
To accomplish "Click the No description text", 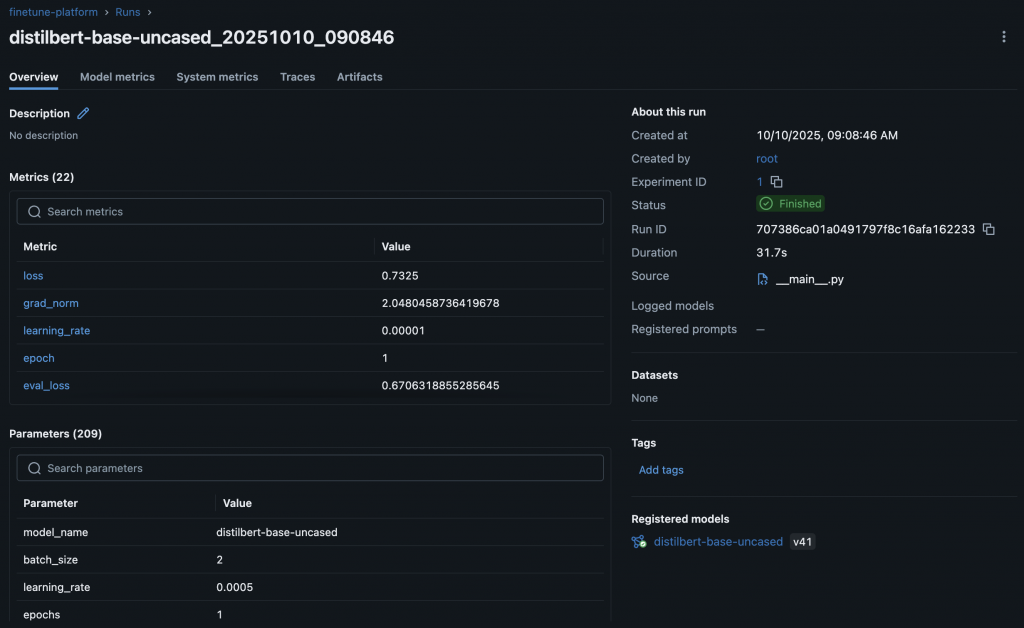I will click(x=44, y=135).
